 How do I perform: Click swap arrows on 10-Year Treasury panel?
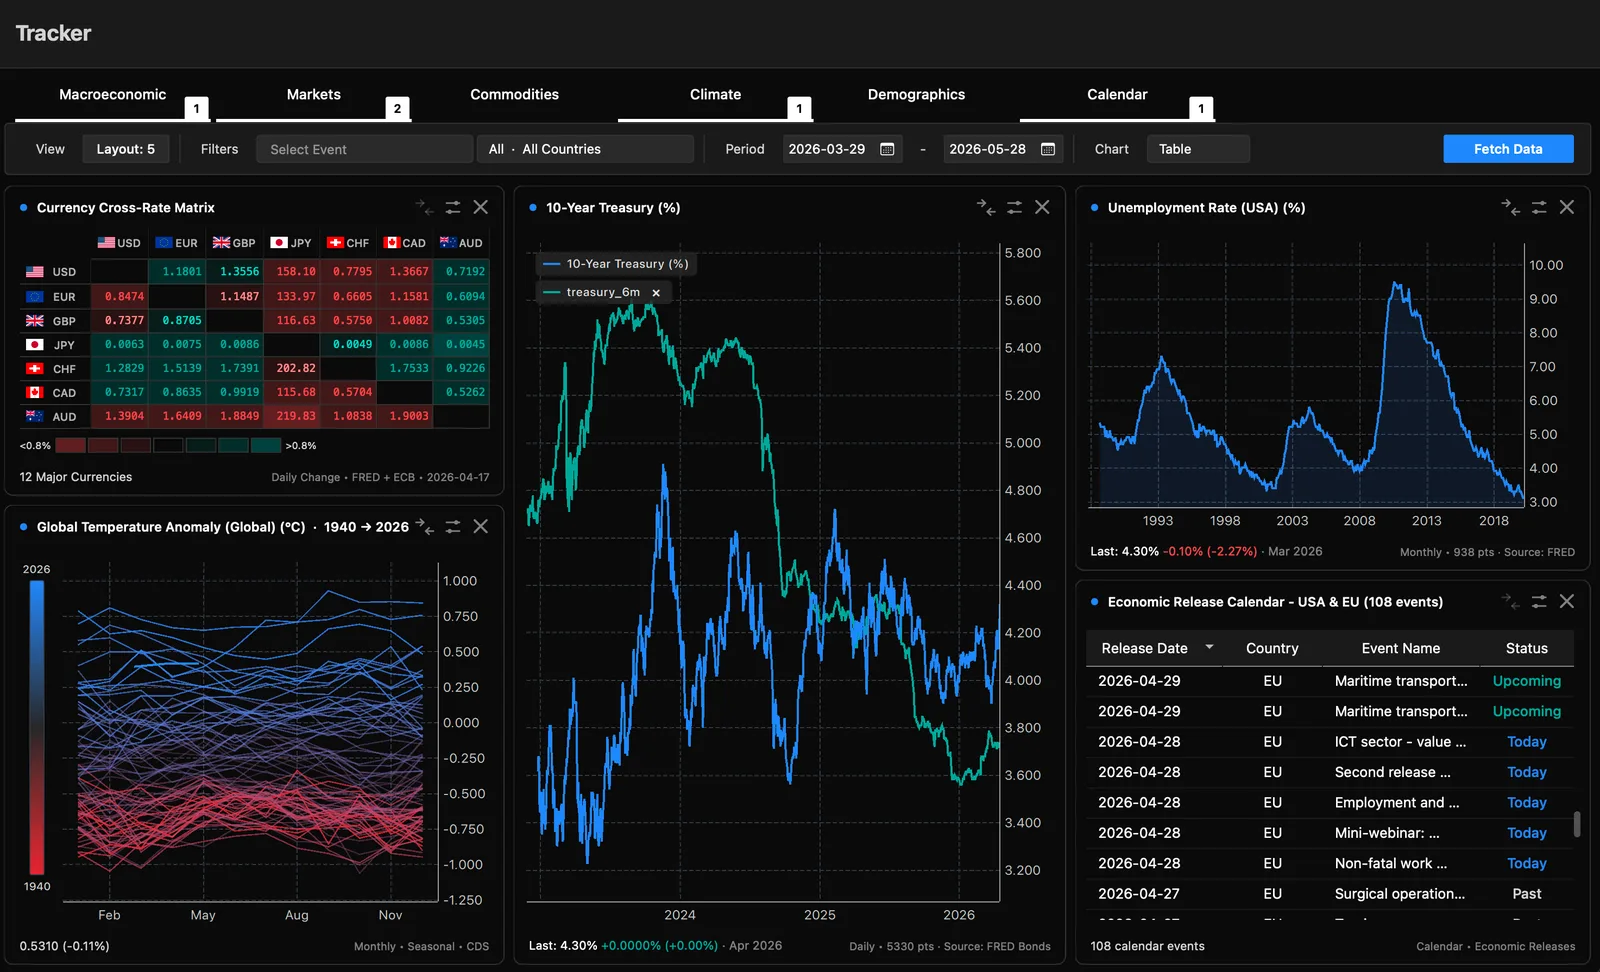(x=986, y=207)
